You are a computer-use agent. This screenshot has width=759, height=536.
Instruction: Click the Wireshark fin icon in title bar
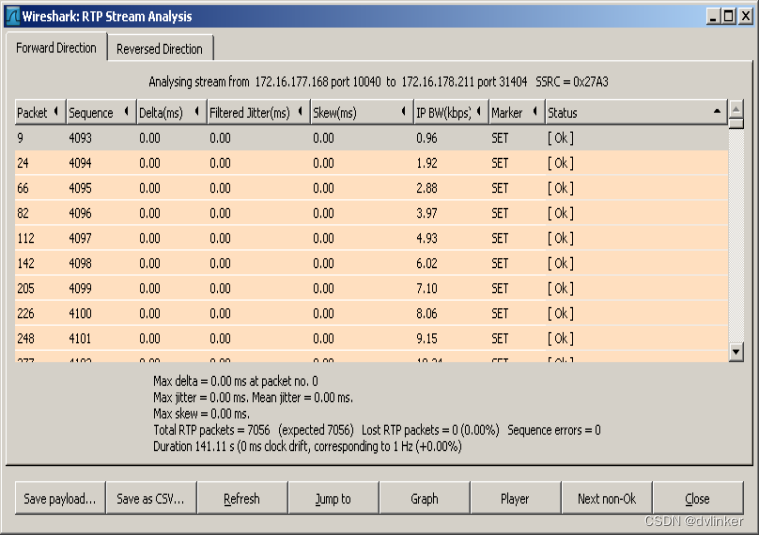[x=13, y=16]
